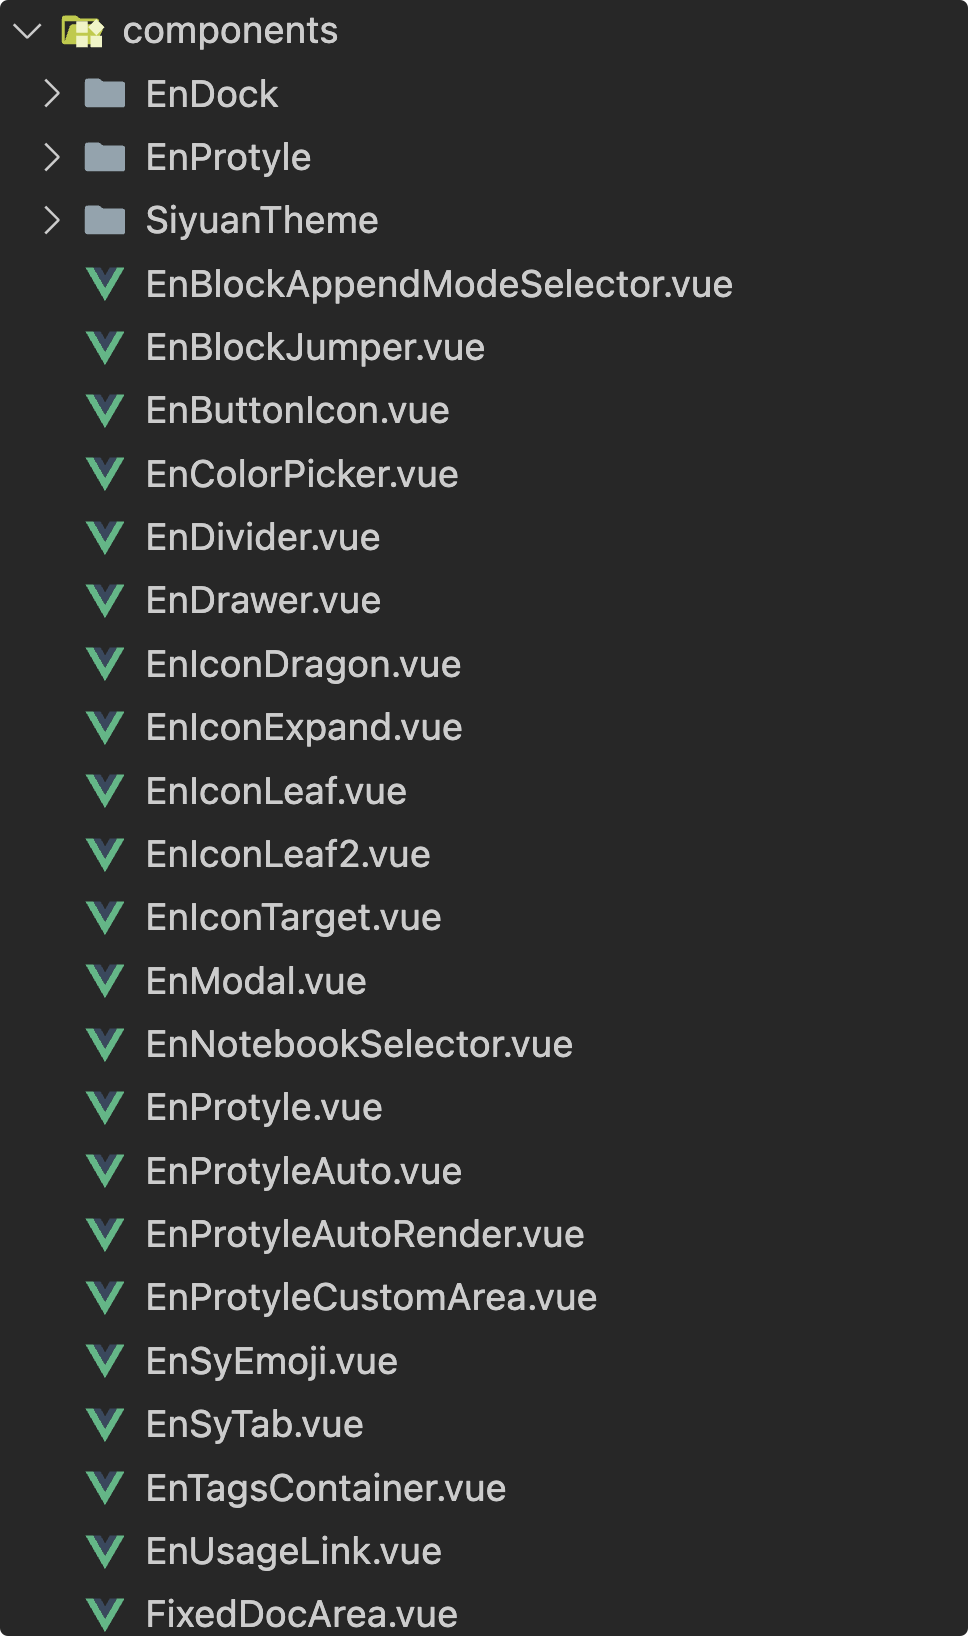Click the Vue icon beside EnBlockJumper.vue
This screenshot has height=1636, width=968.
click(x=105, y=347)
